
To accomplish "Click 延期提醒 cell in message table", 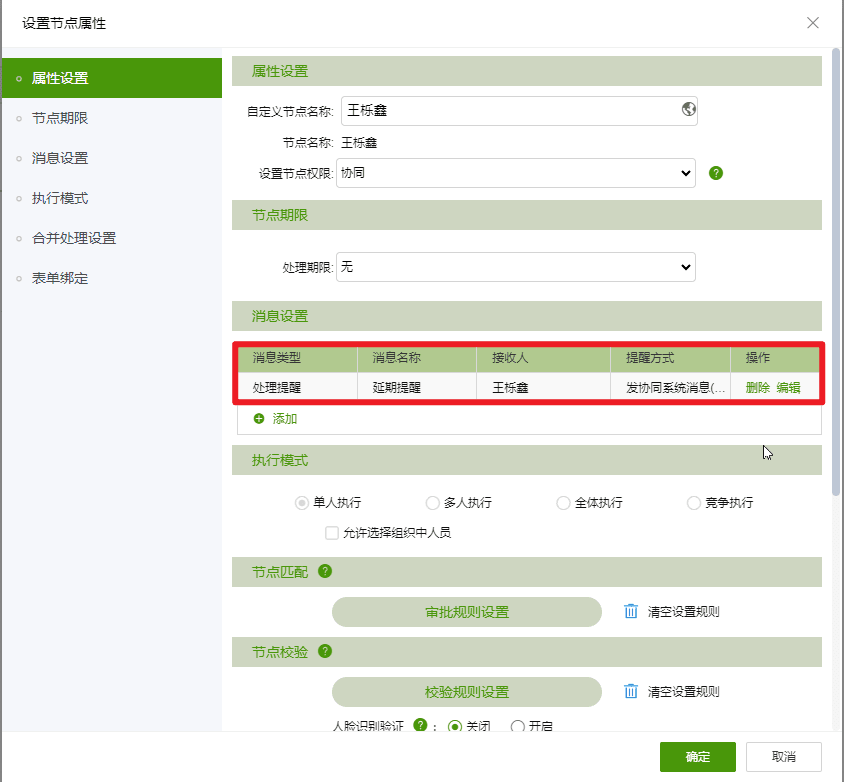I will tap(417, 388).
